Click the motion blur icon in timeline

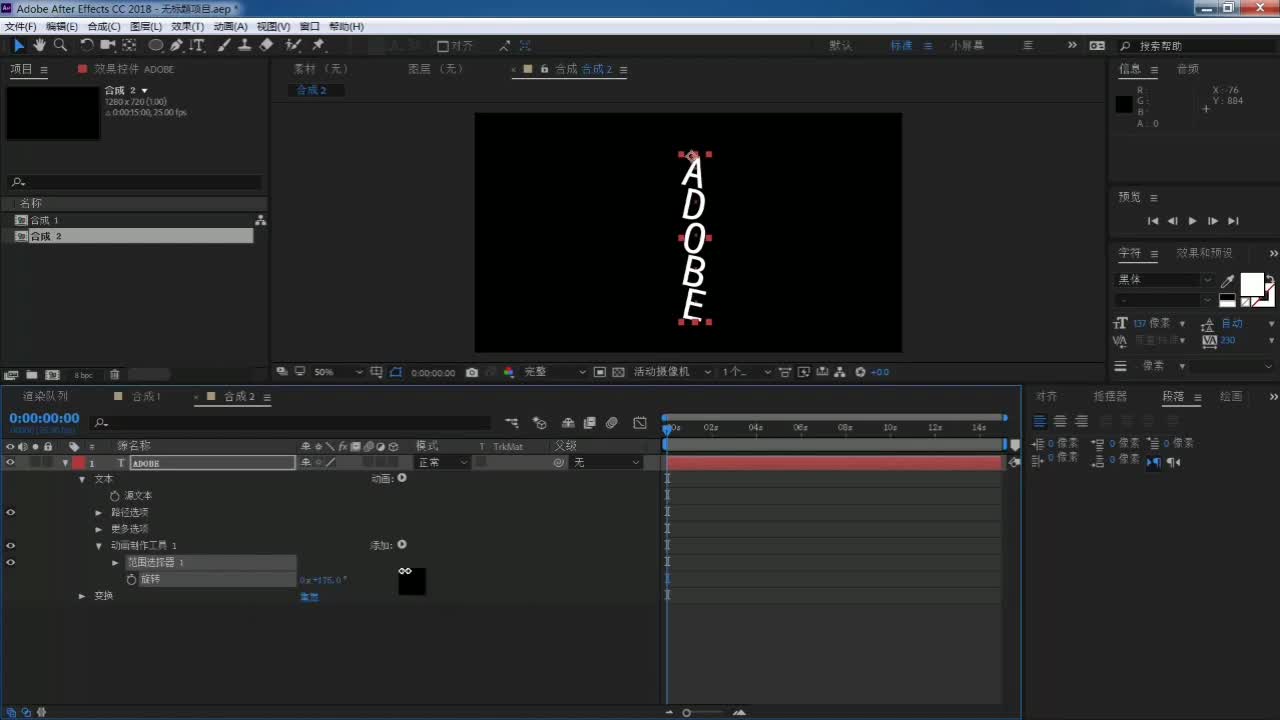612,422
